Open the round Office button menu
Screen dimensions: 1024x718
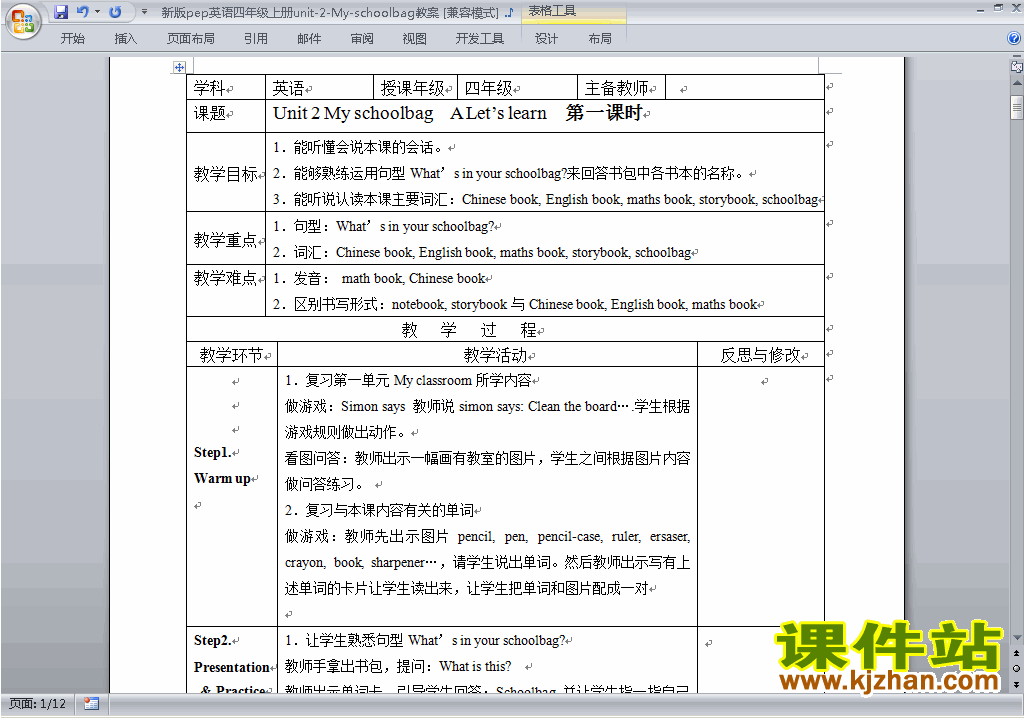tap(24, 21)
